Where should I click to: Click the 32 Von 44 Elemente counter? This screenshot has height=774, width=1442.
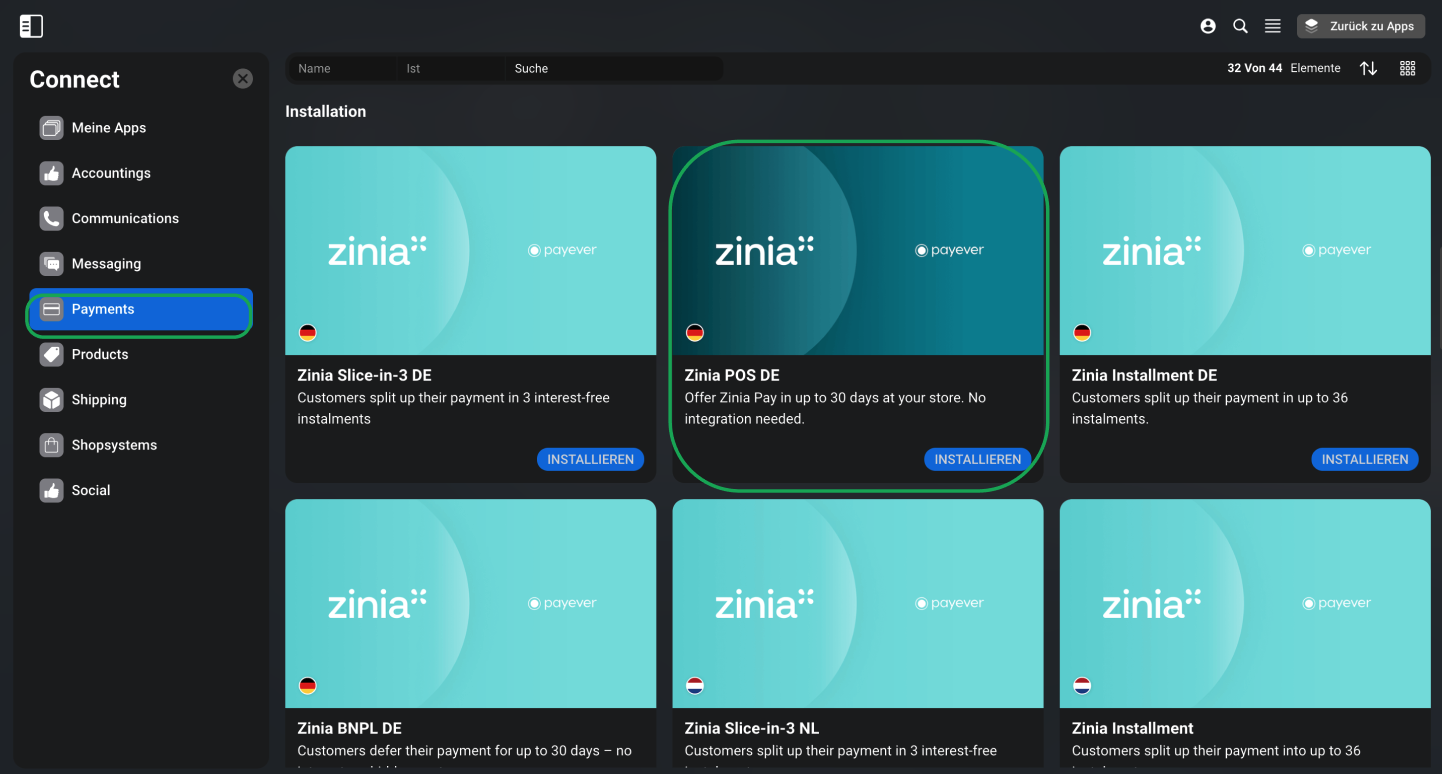(x=1284, y=68)
